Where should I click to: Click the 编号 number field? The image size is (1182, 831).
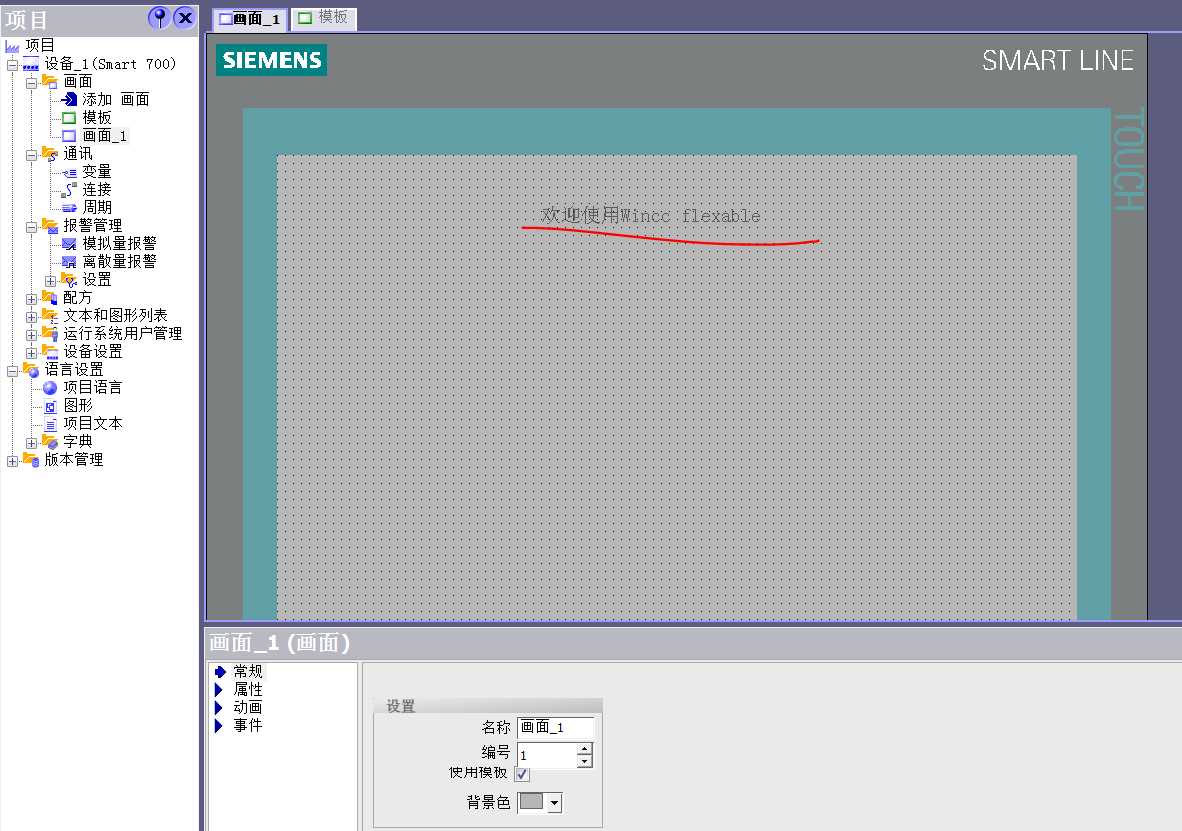coord(547,755)
